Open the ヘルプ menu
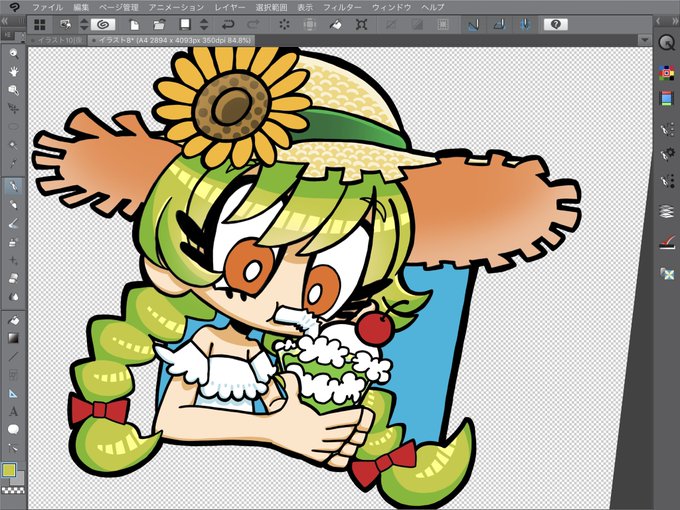The height and width of the screenshot is (510, 680). (x=432, y=7)
